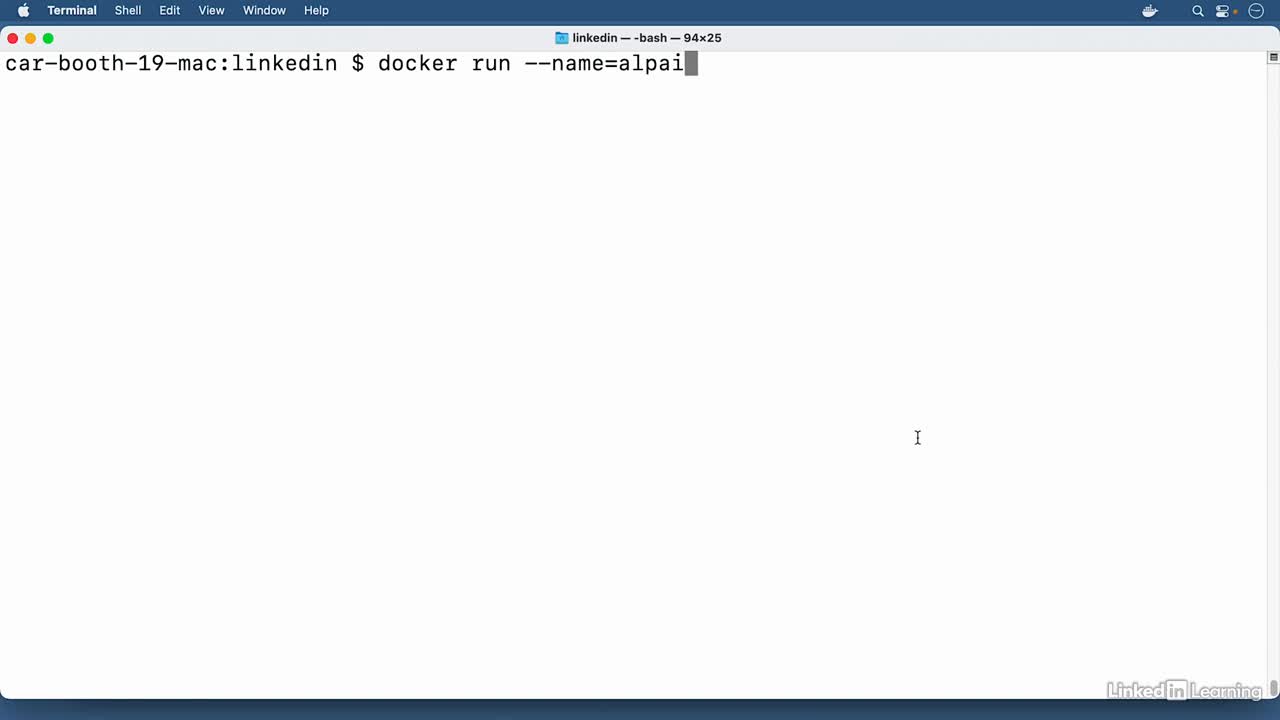Click the terminal vertical scrollbar handle at the bottom
The image size is (1280, 720).
[x=1274, y=688]
